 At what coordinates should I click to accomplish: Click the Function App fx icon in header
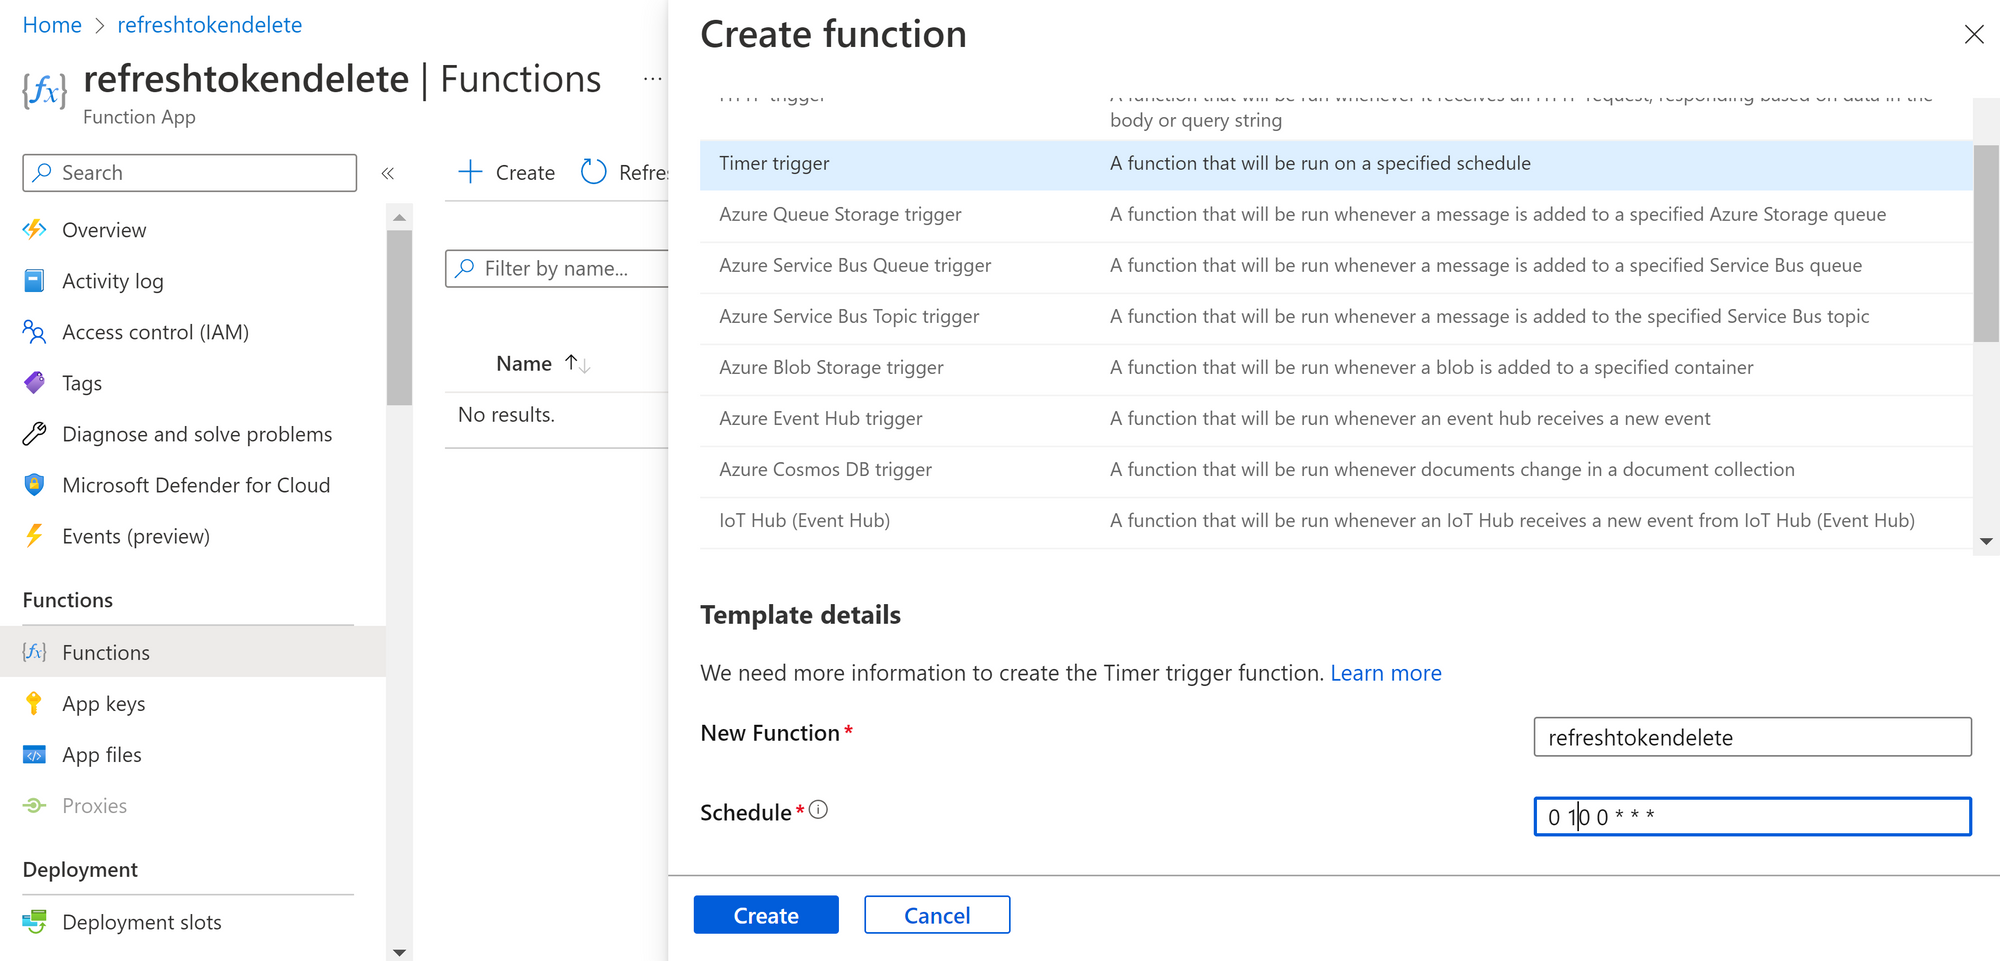(x=45, y=91)
